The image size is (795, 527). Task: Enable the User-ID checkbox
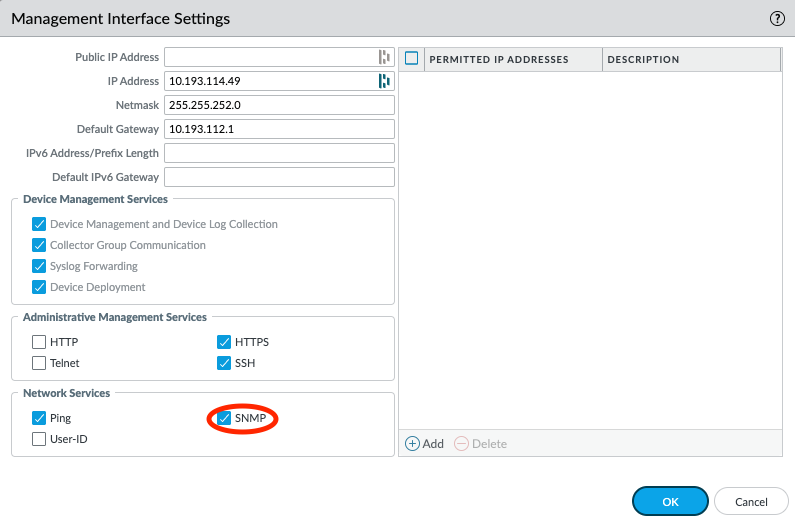(x=40, y=439)
